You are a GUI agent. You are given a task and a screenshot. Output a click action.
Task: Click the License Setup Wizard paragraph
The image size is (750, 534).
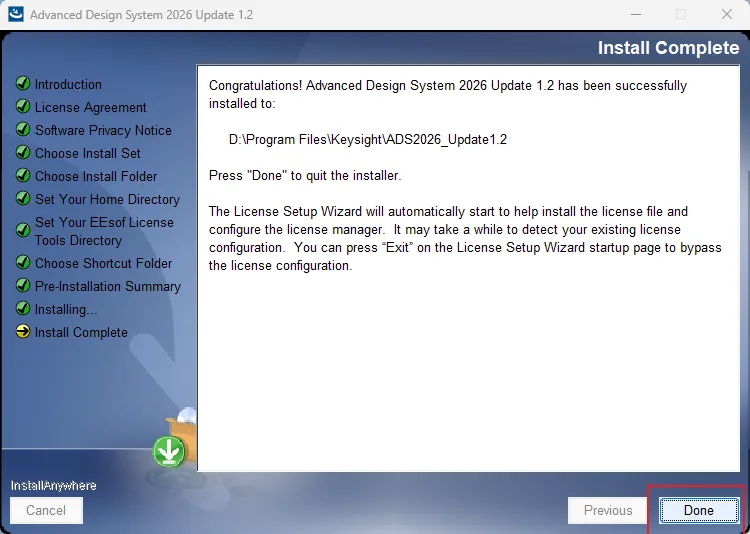point(465,238)
